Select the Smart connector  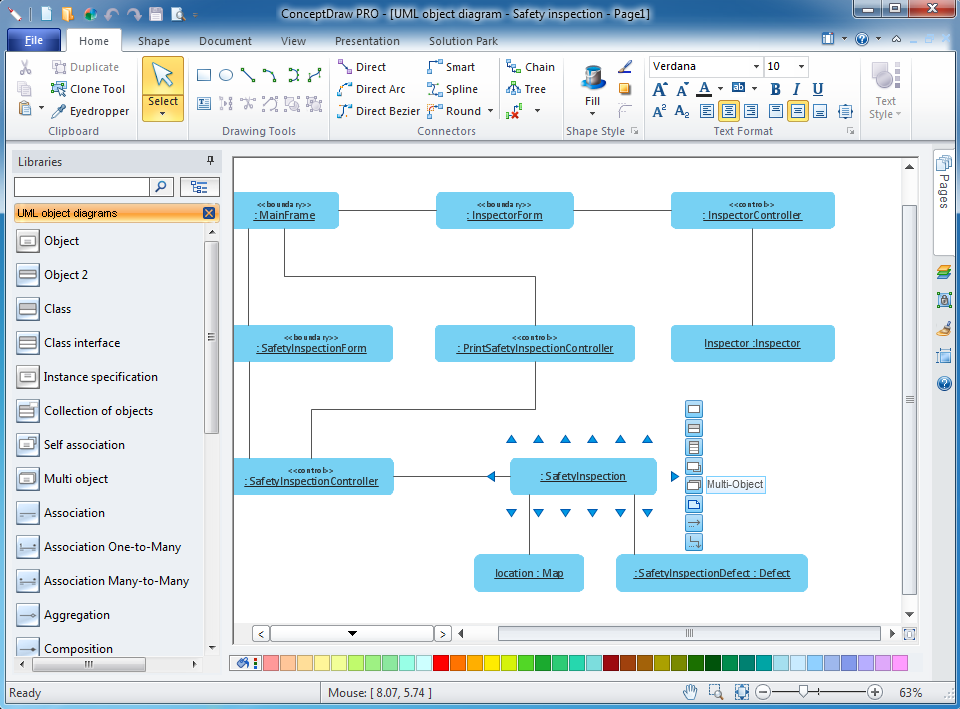pyautogui.click(x=451, y=67)
